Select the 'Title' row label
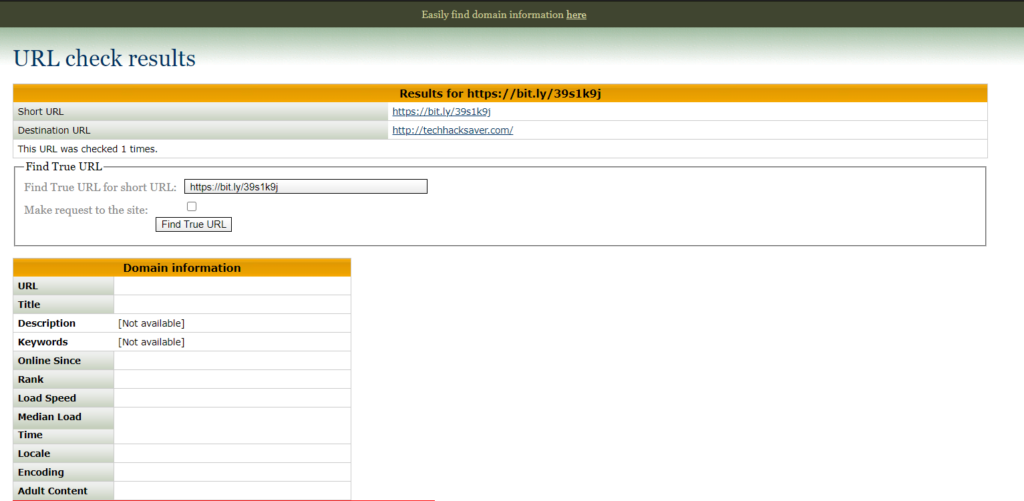1024x501 pixels. pyautogui.click(x=29, y=304)
